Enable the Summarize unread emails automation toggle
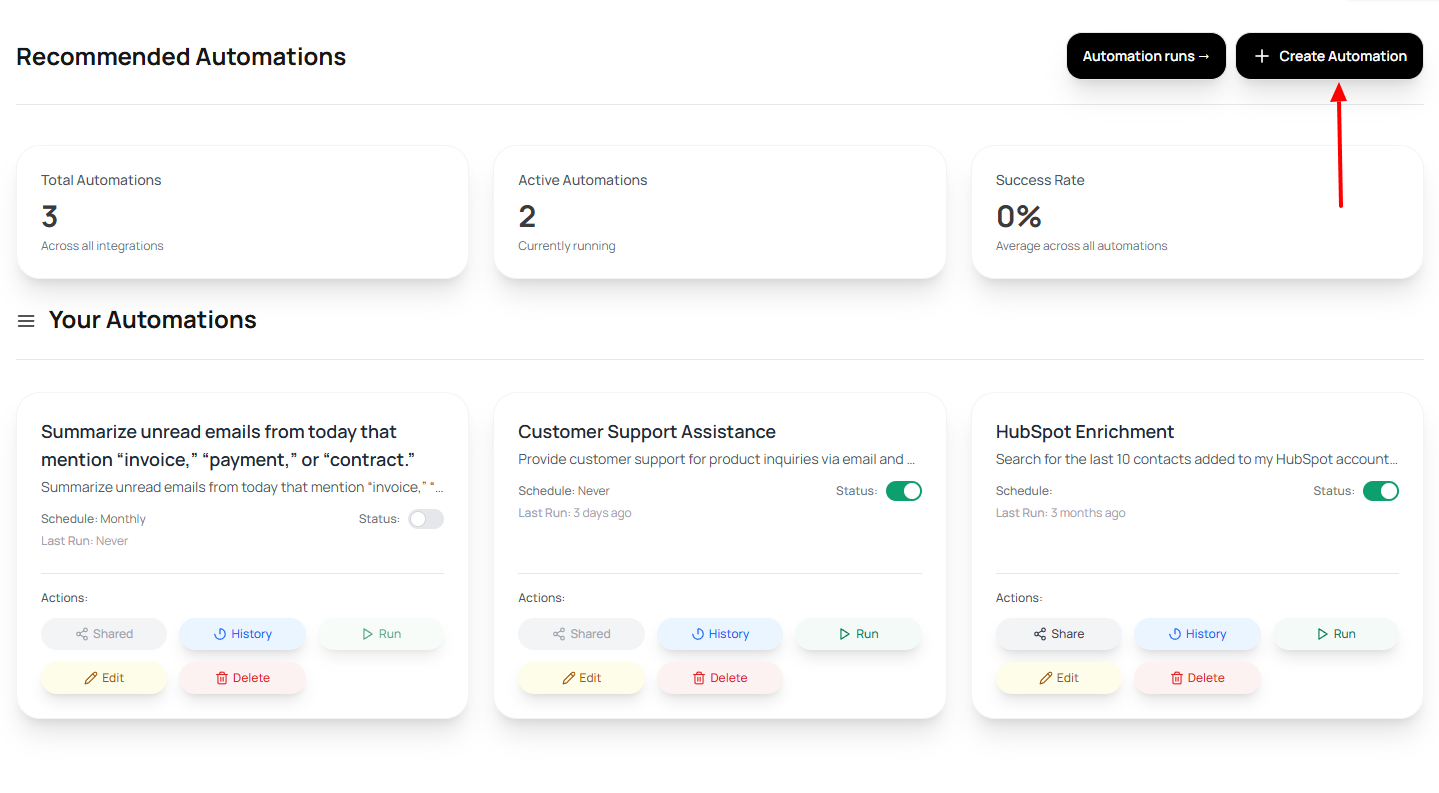This screenshot has width=1439, height=793. pyautogui.click(x=426, y=519)
